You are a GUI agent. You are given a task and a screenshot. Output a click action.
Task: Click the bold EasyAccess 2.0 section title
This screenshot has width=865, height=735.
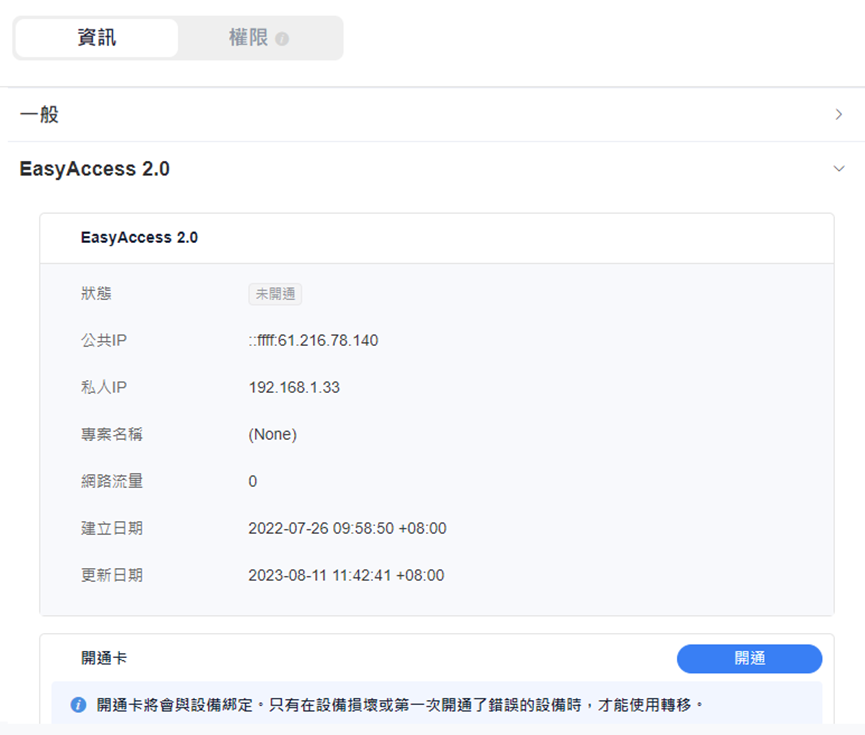click(x=94, y=168)
